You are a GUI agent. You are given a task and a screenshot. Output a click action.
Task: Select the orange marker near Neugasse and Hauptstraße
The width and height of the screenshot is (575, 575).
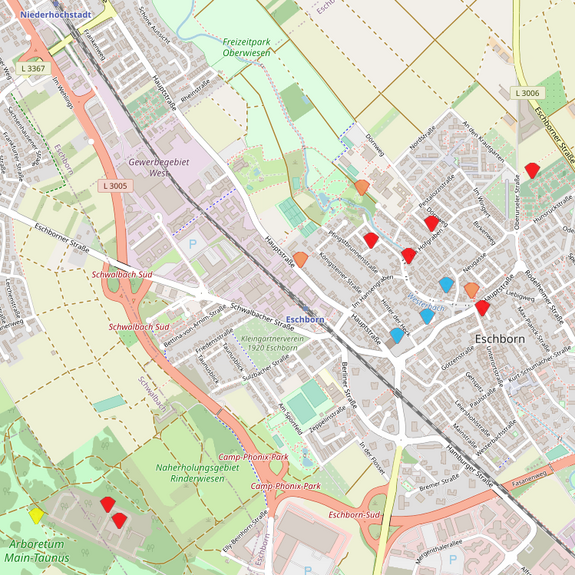(472, 290)
